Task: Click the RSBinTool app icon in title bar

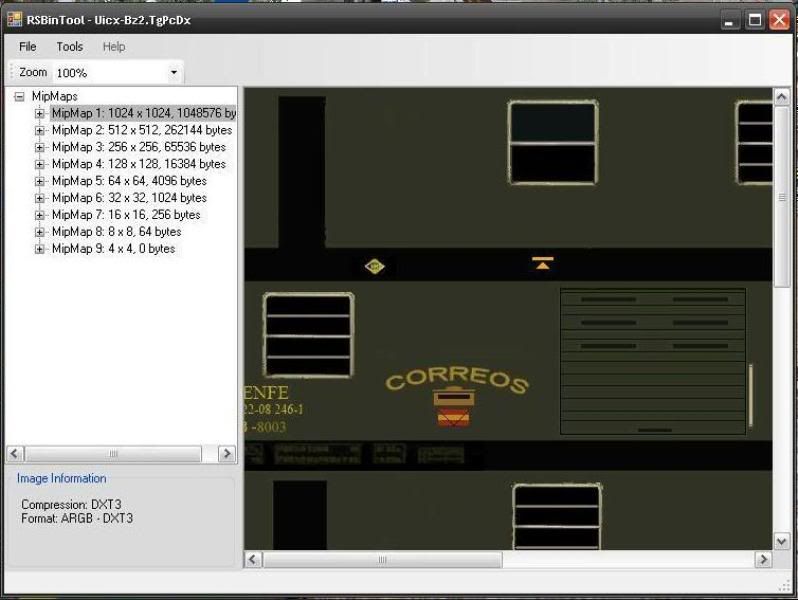Action: (x=14, y=19)
